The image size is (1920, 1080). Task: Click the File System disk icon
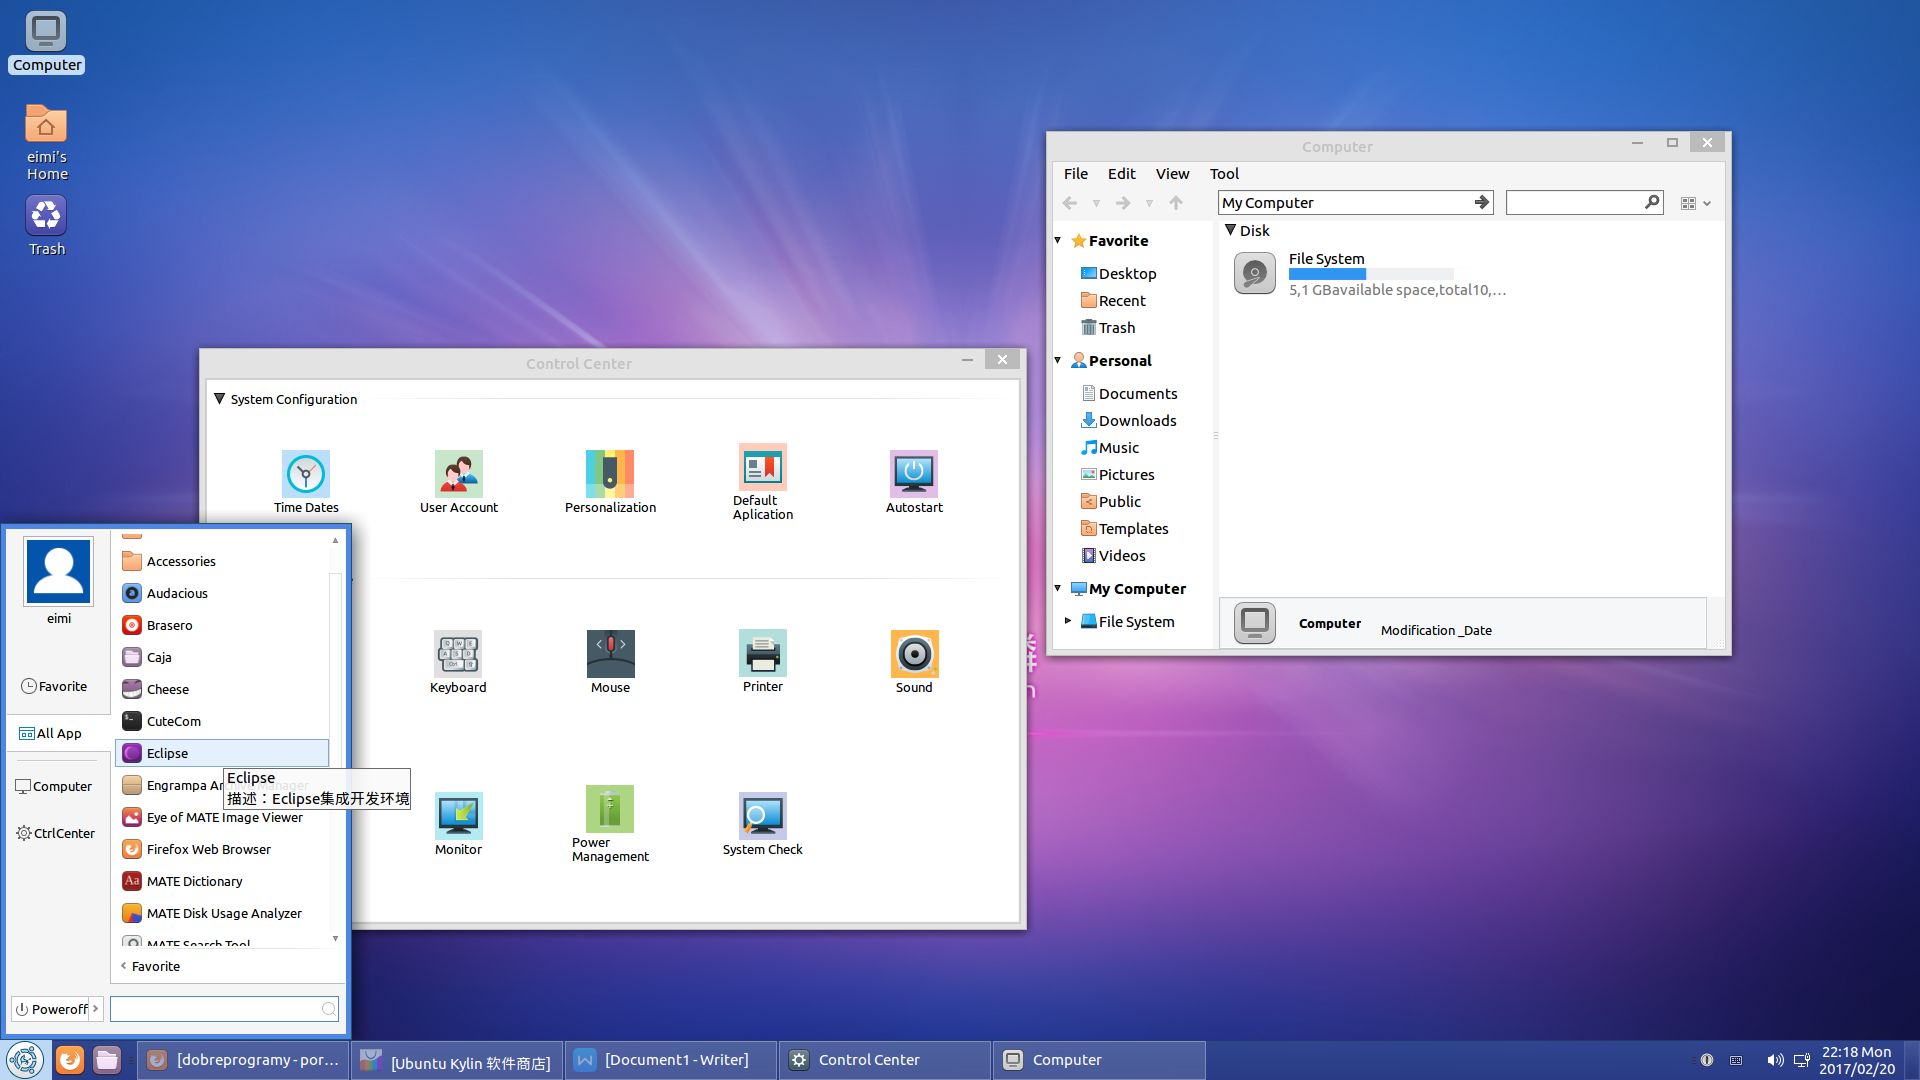tap(1254, 273)
